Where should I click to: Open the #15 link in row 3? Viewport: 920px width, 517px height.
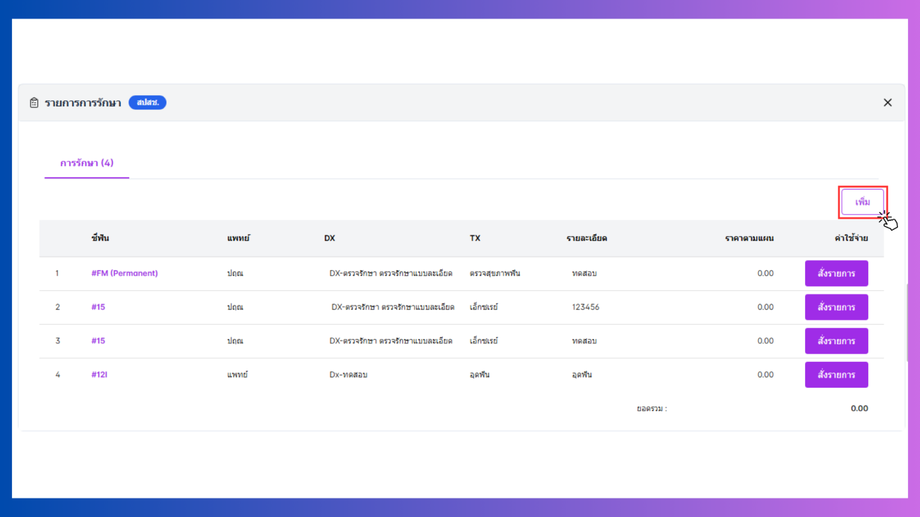click(x=98, y=341)
